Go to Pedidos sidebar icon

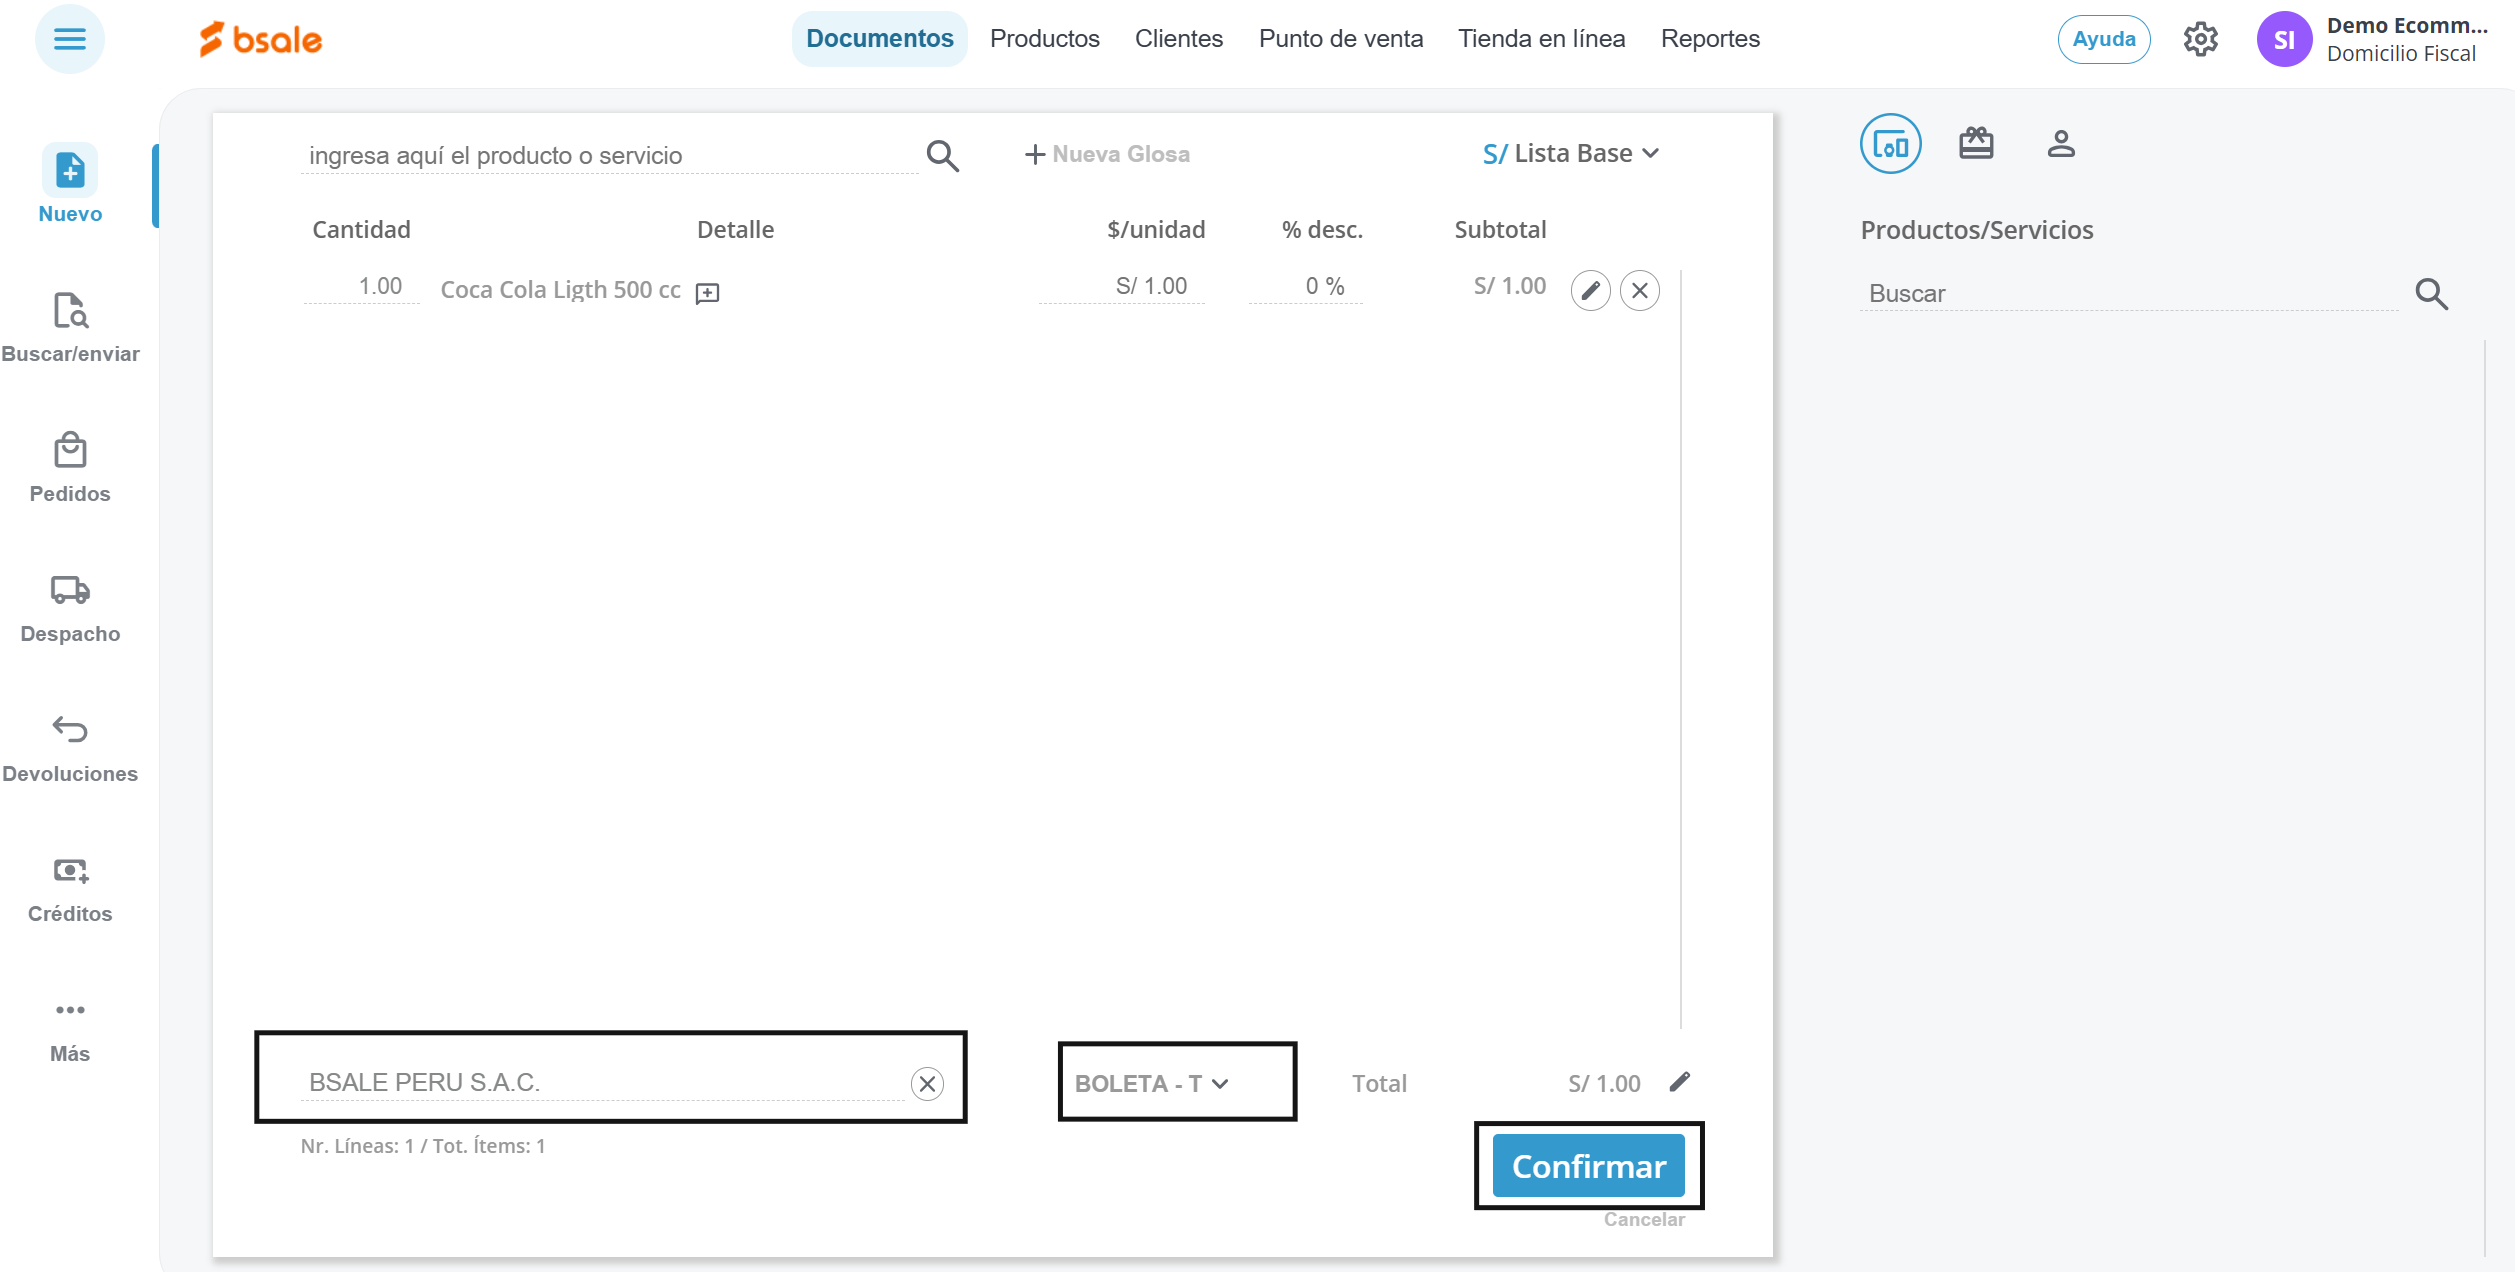click(70, 451)
